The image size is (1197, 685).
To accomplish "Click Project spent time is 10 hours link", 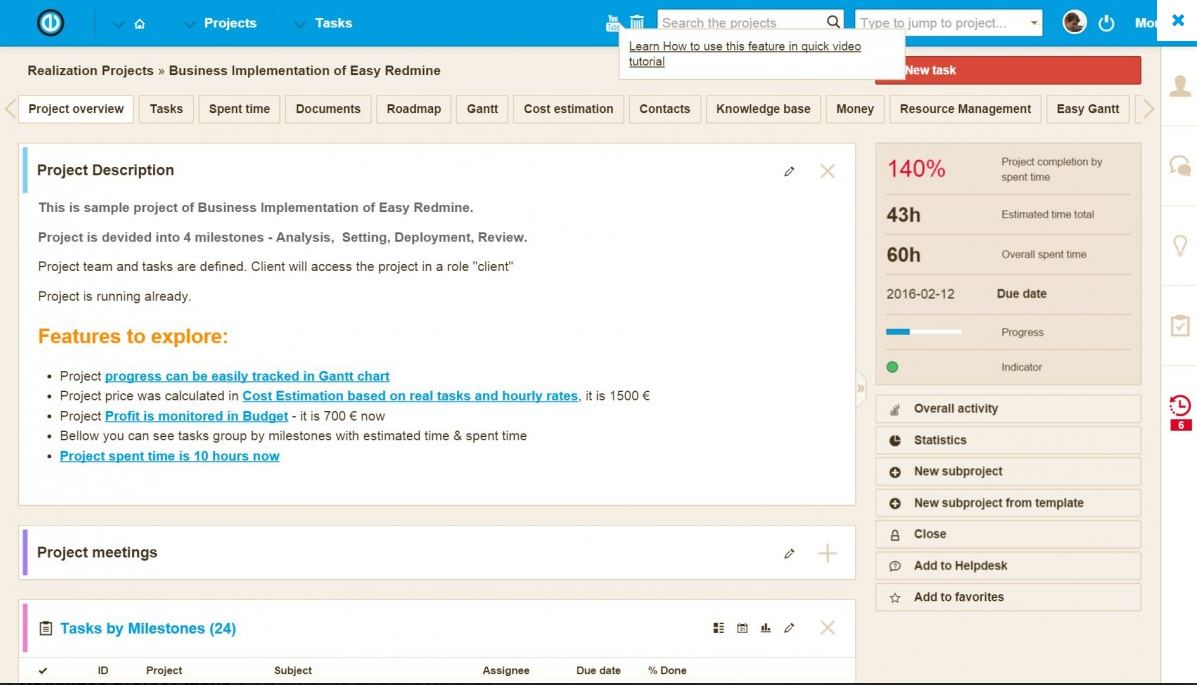I will pos(169,456).
